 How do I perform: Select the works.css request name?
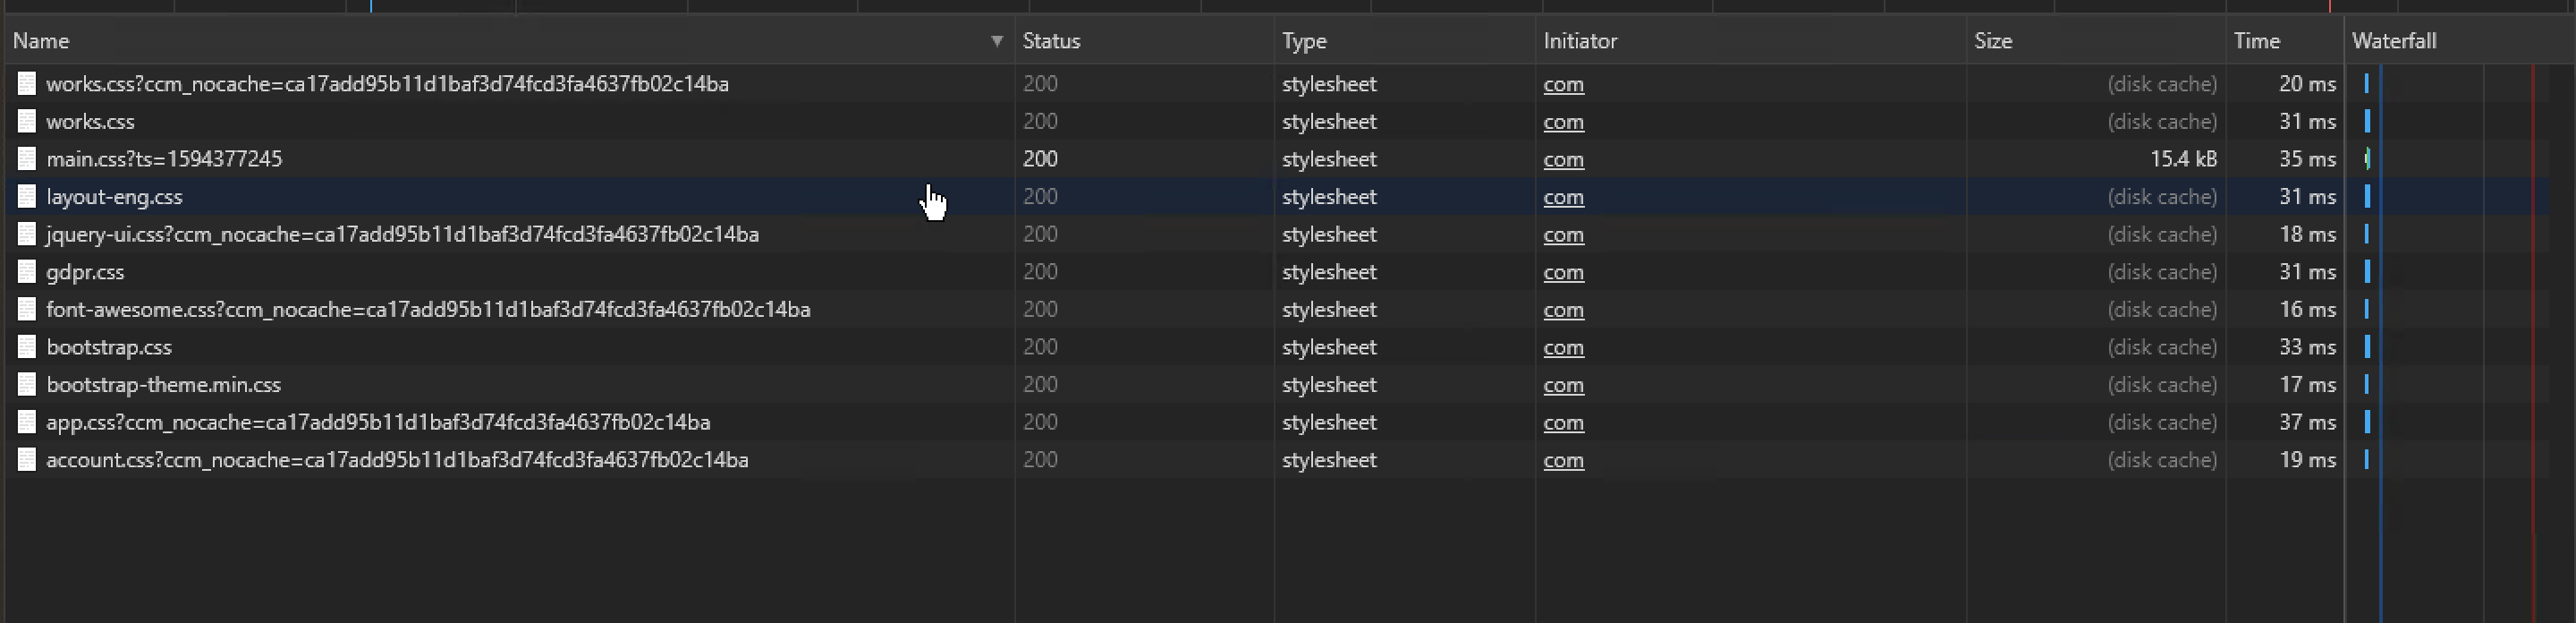tap(90, 122)
